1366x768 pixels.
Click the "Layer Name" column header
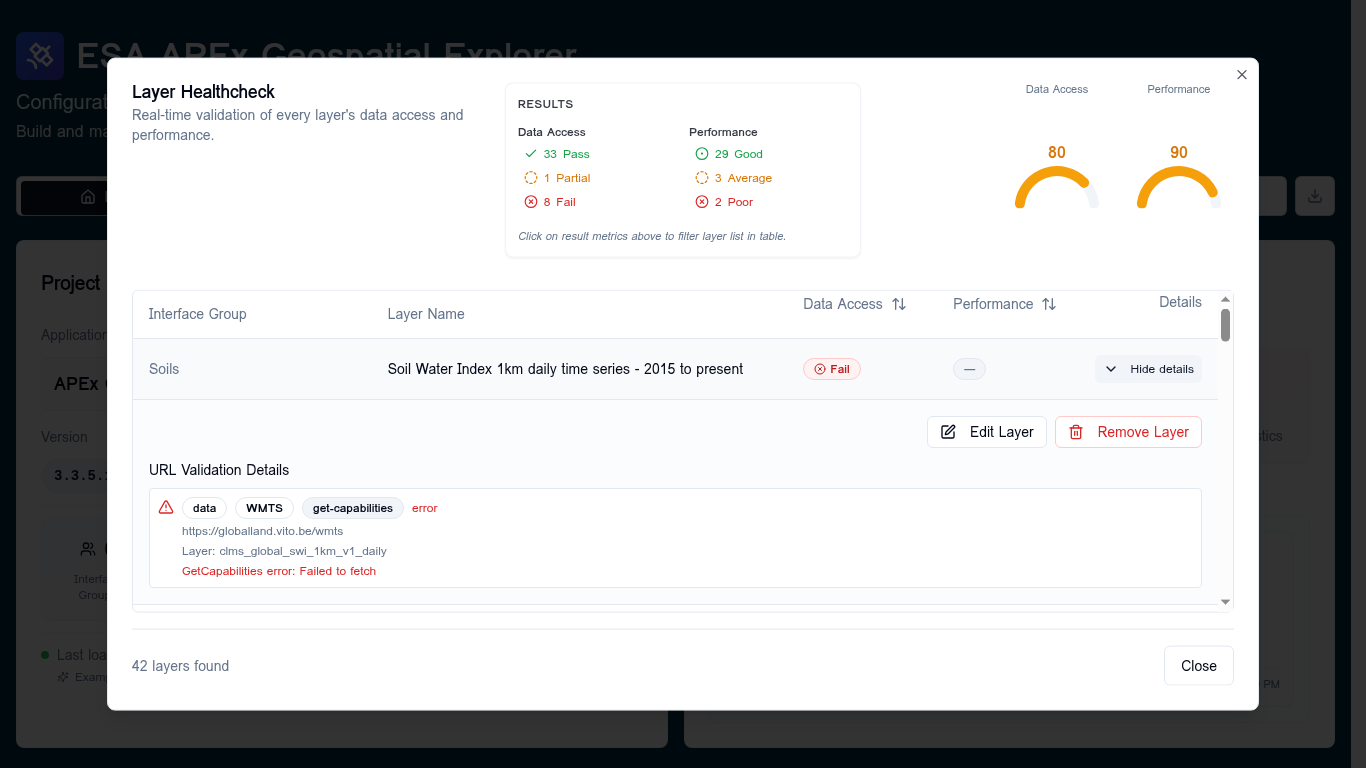pyautogui.click(x=426, y=314)
